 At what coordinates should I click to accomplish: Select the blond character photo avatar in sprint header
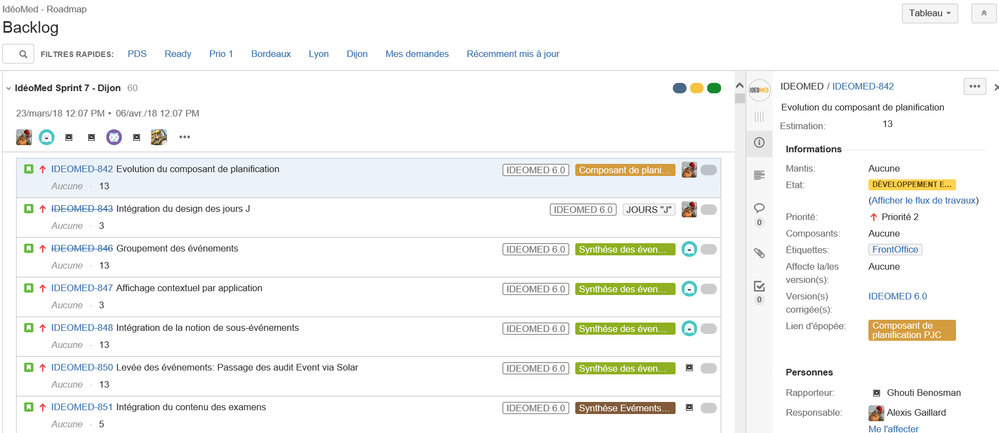tap(159, 137)
